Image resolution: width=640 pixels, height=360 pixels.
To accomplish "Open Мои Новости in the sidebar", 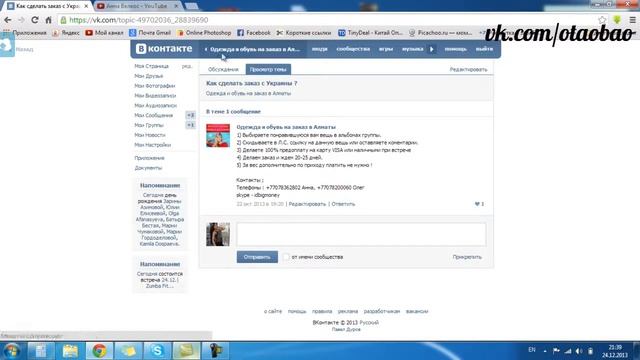I will [x=150, y=135].
